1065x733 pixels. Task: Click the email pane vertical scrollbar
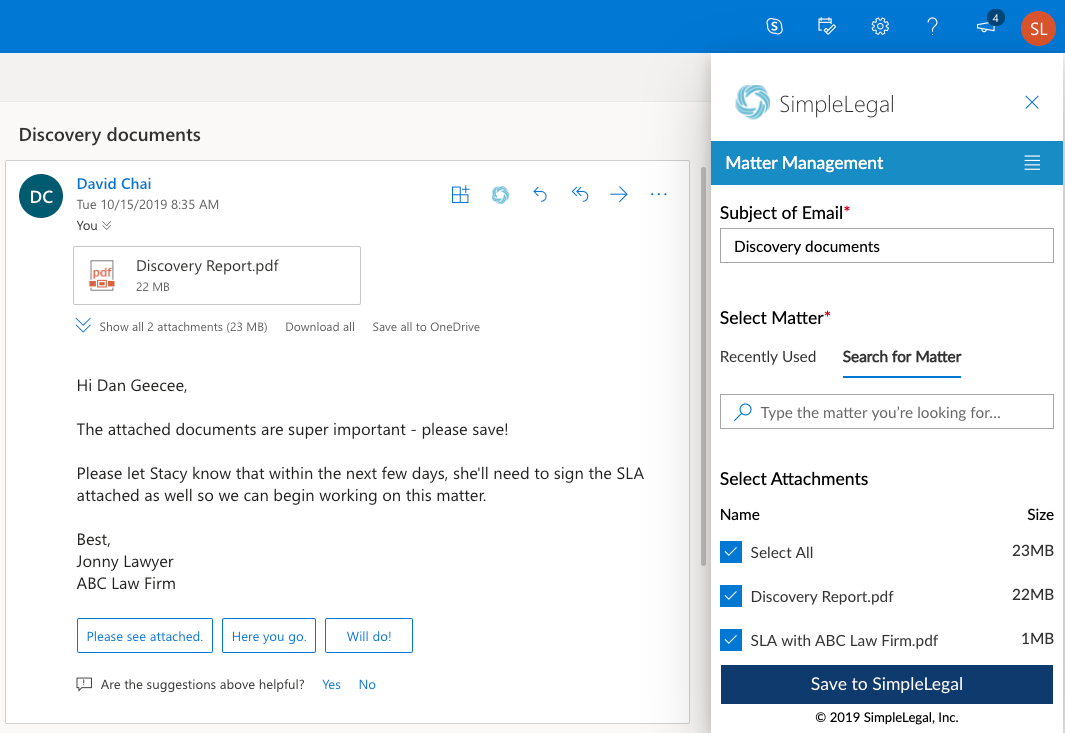(704, 367)
